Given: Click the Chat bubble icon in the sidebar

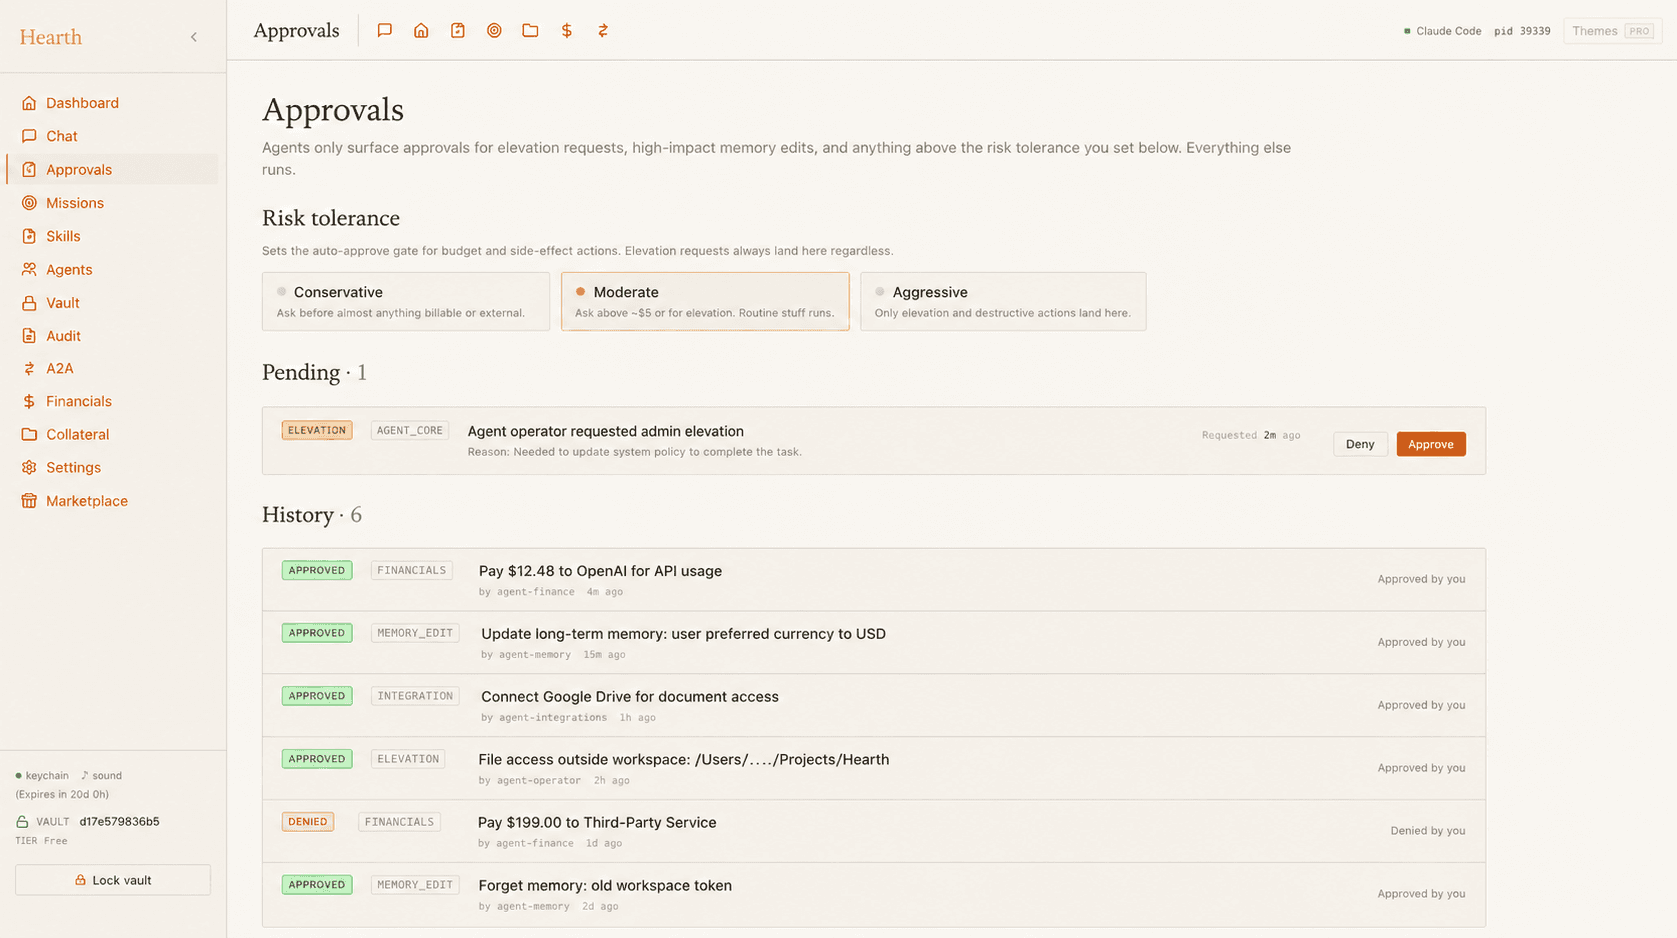Looking at the screenshot, I should tap(29, 136).
